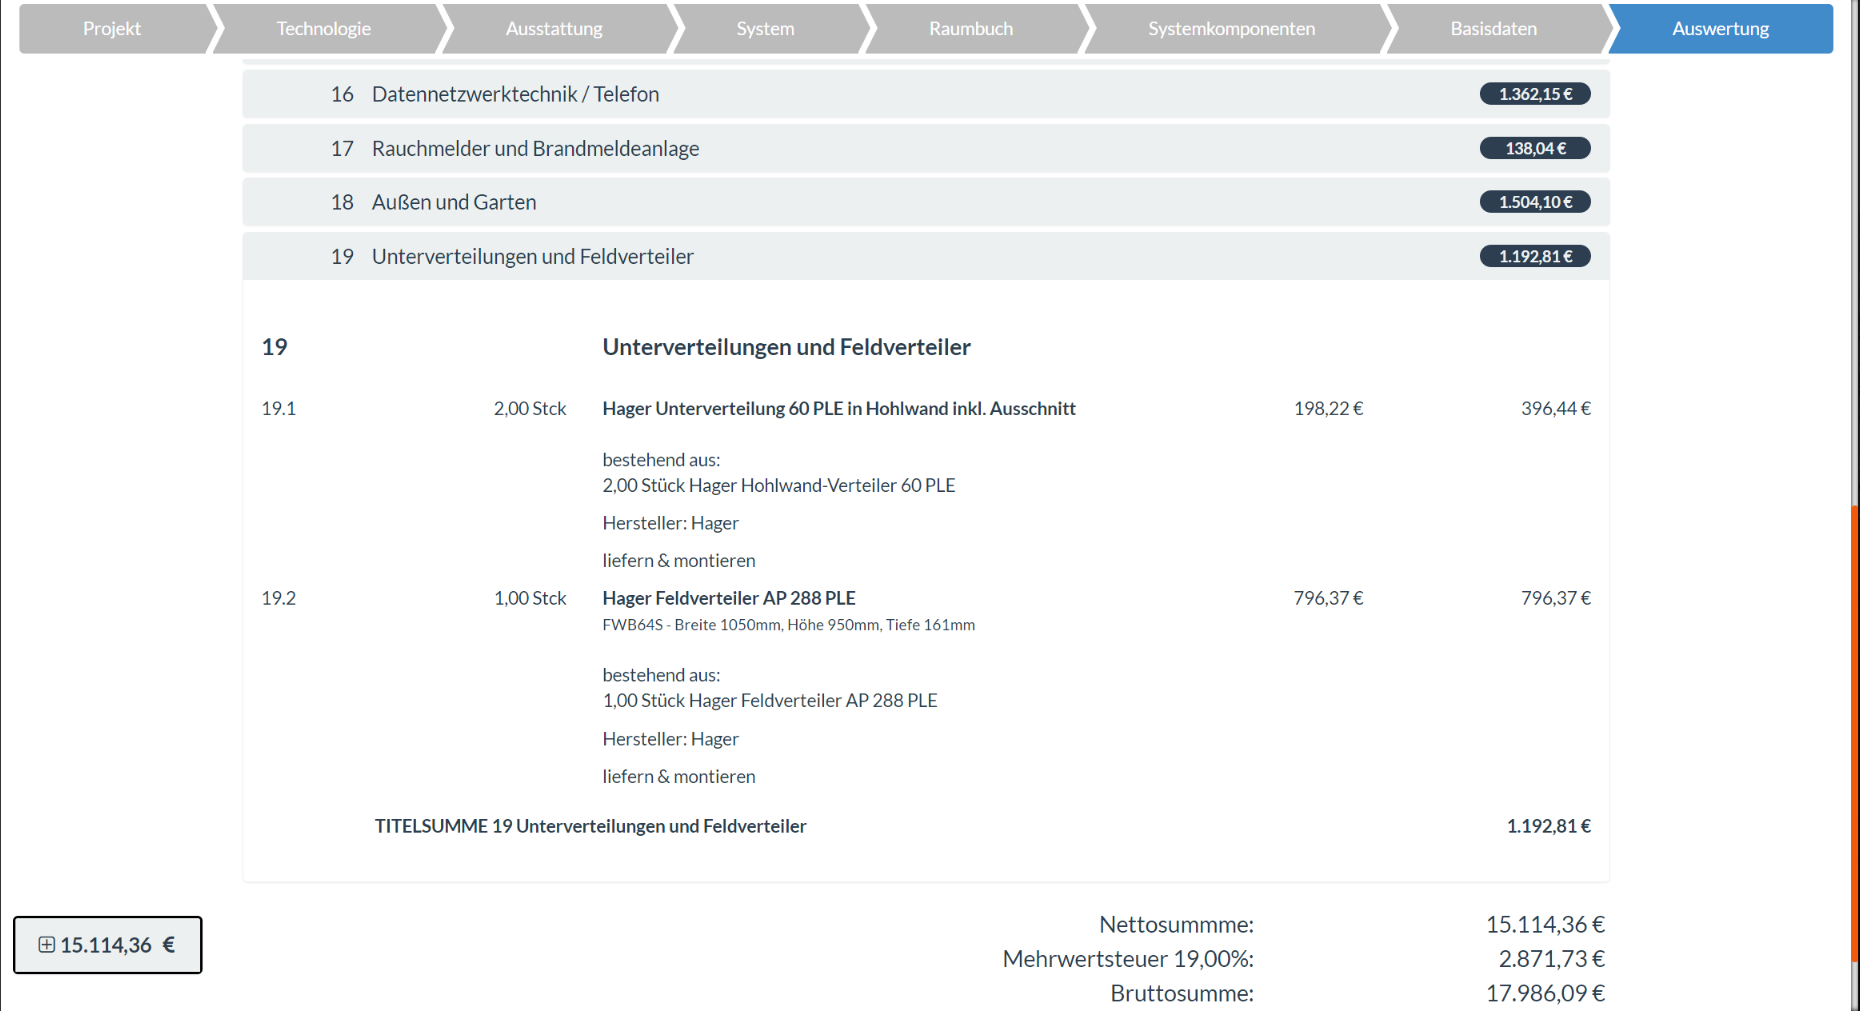The height and width of the screenshot is (1011, 1860).
Task: Open the Systemkomponenten step
Action: coord(1231,29)
